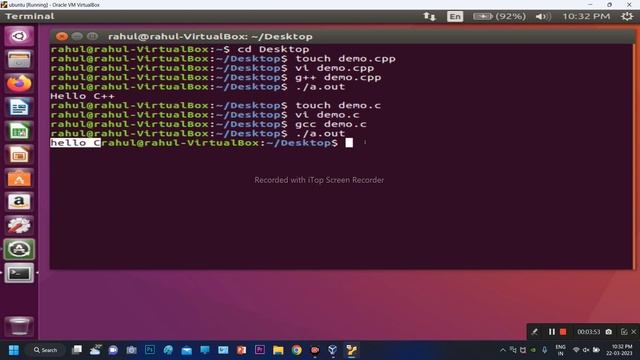Click the highlighted 'hello C' output text
640x360 pixels.
tap(76, 142)
